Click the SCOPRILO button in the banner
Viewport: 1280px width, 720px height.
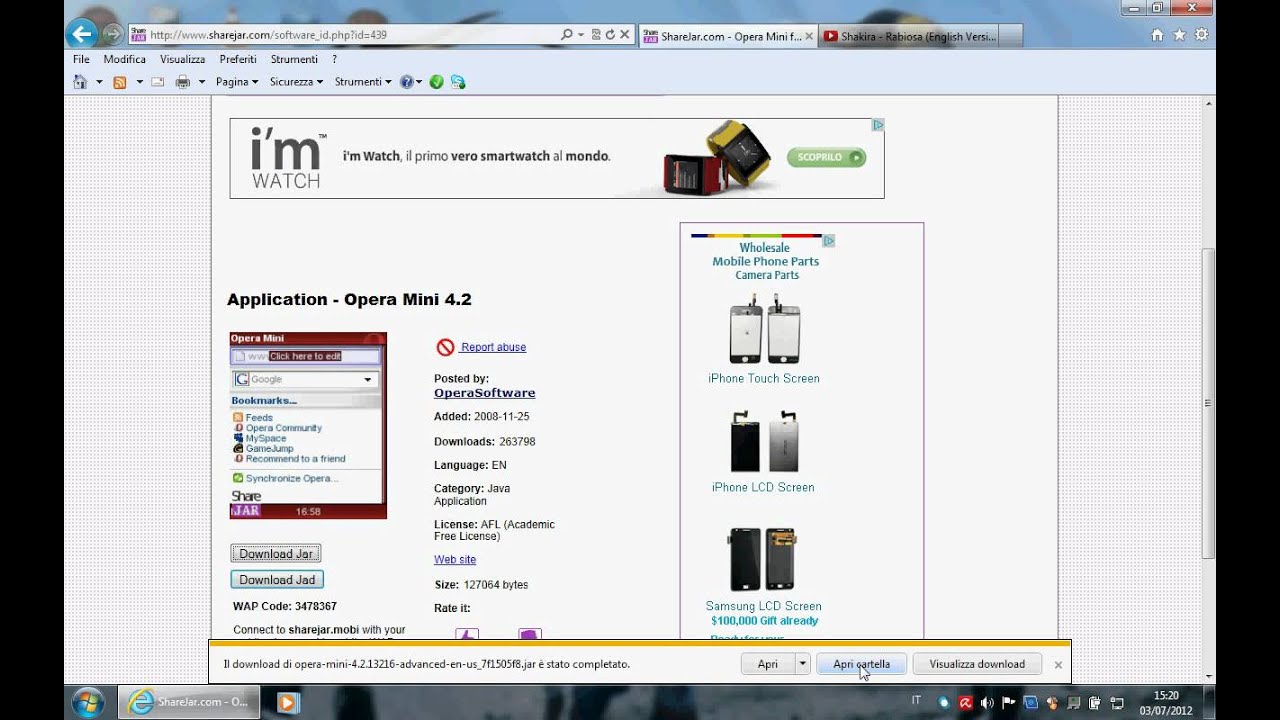[826, 157]
